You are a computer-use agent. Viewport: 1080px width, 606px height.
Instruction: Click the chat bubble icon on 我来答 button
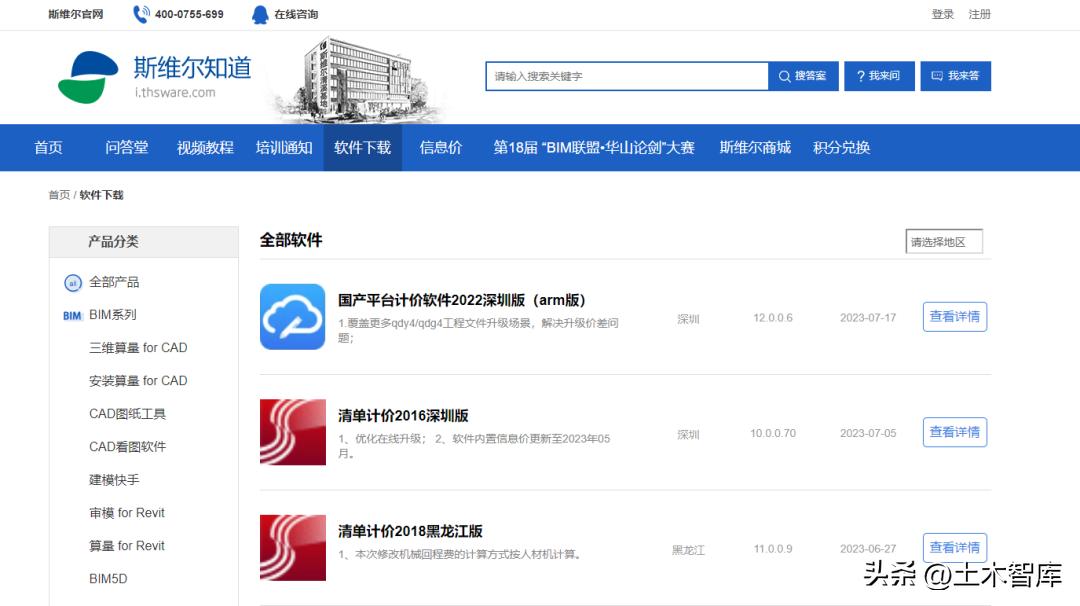click(x=935, y=76)
